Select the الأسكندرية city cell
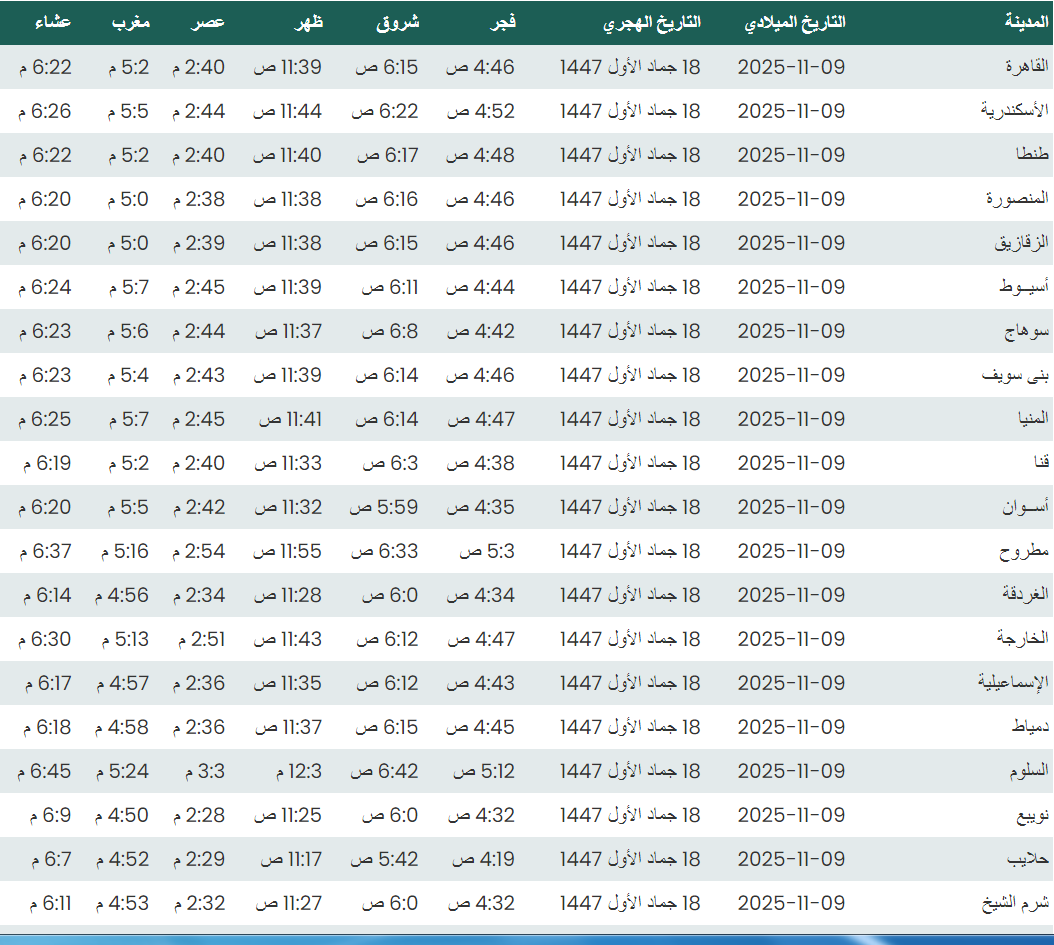1054x945 pixels. coord(1014,111)
